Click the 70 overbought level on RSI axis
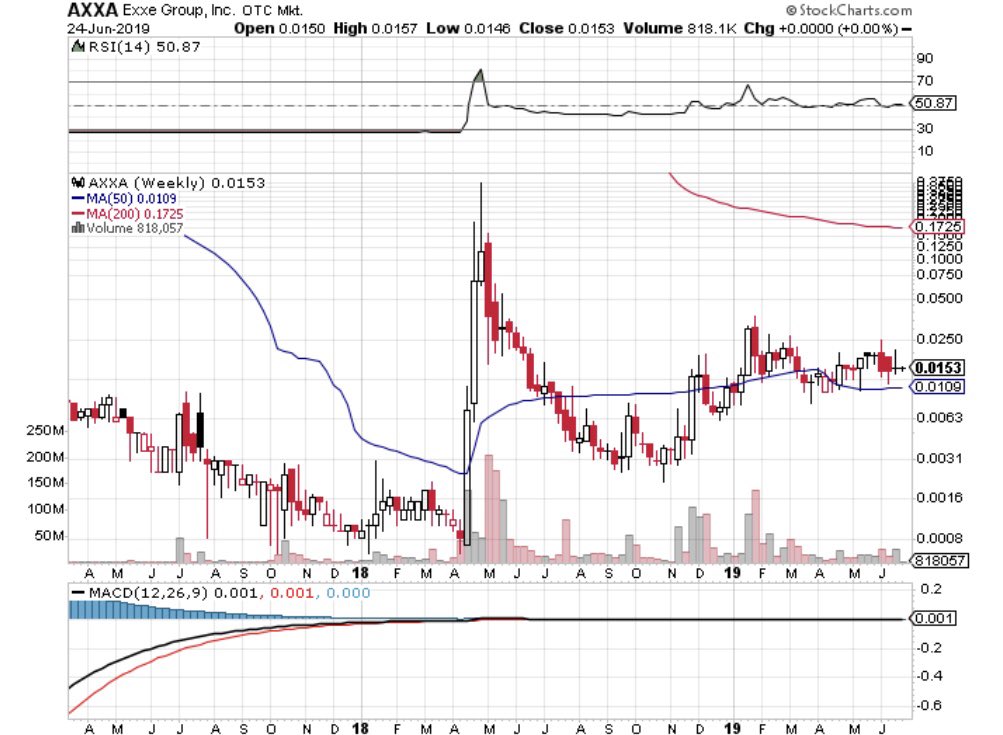 click(x=925, y=81)
